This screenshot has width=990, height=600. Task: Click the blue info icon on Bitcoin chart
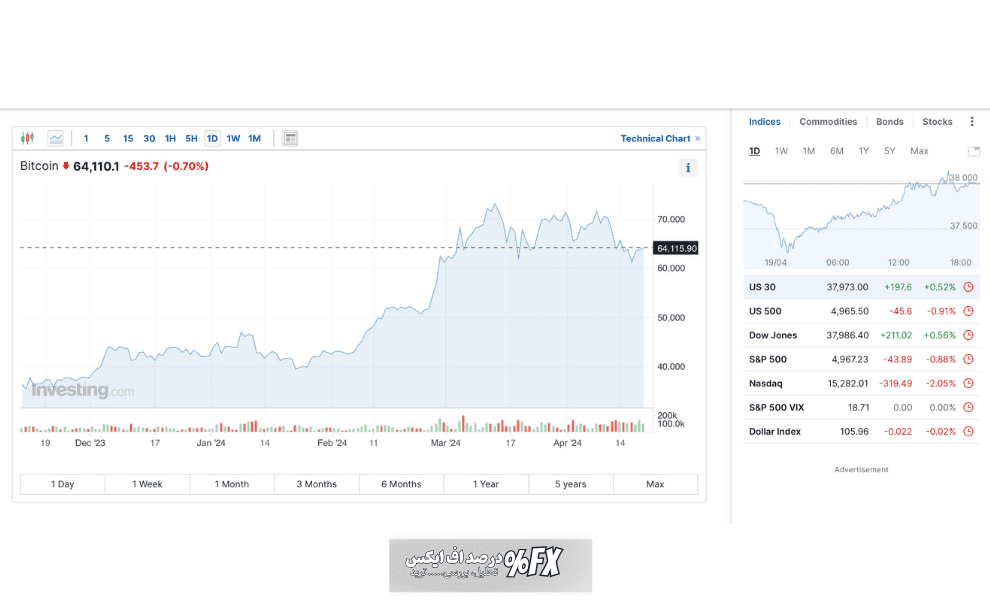point(688,168)
